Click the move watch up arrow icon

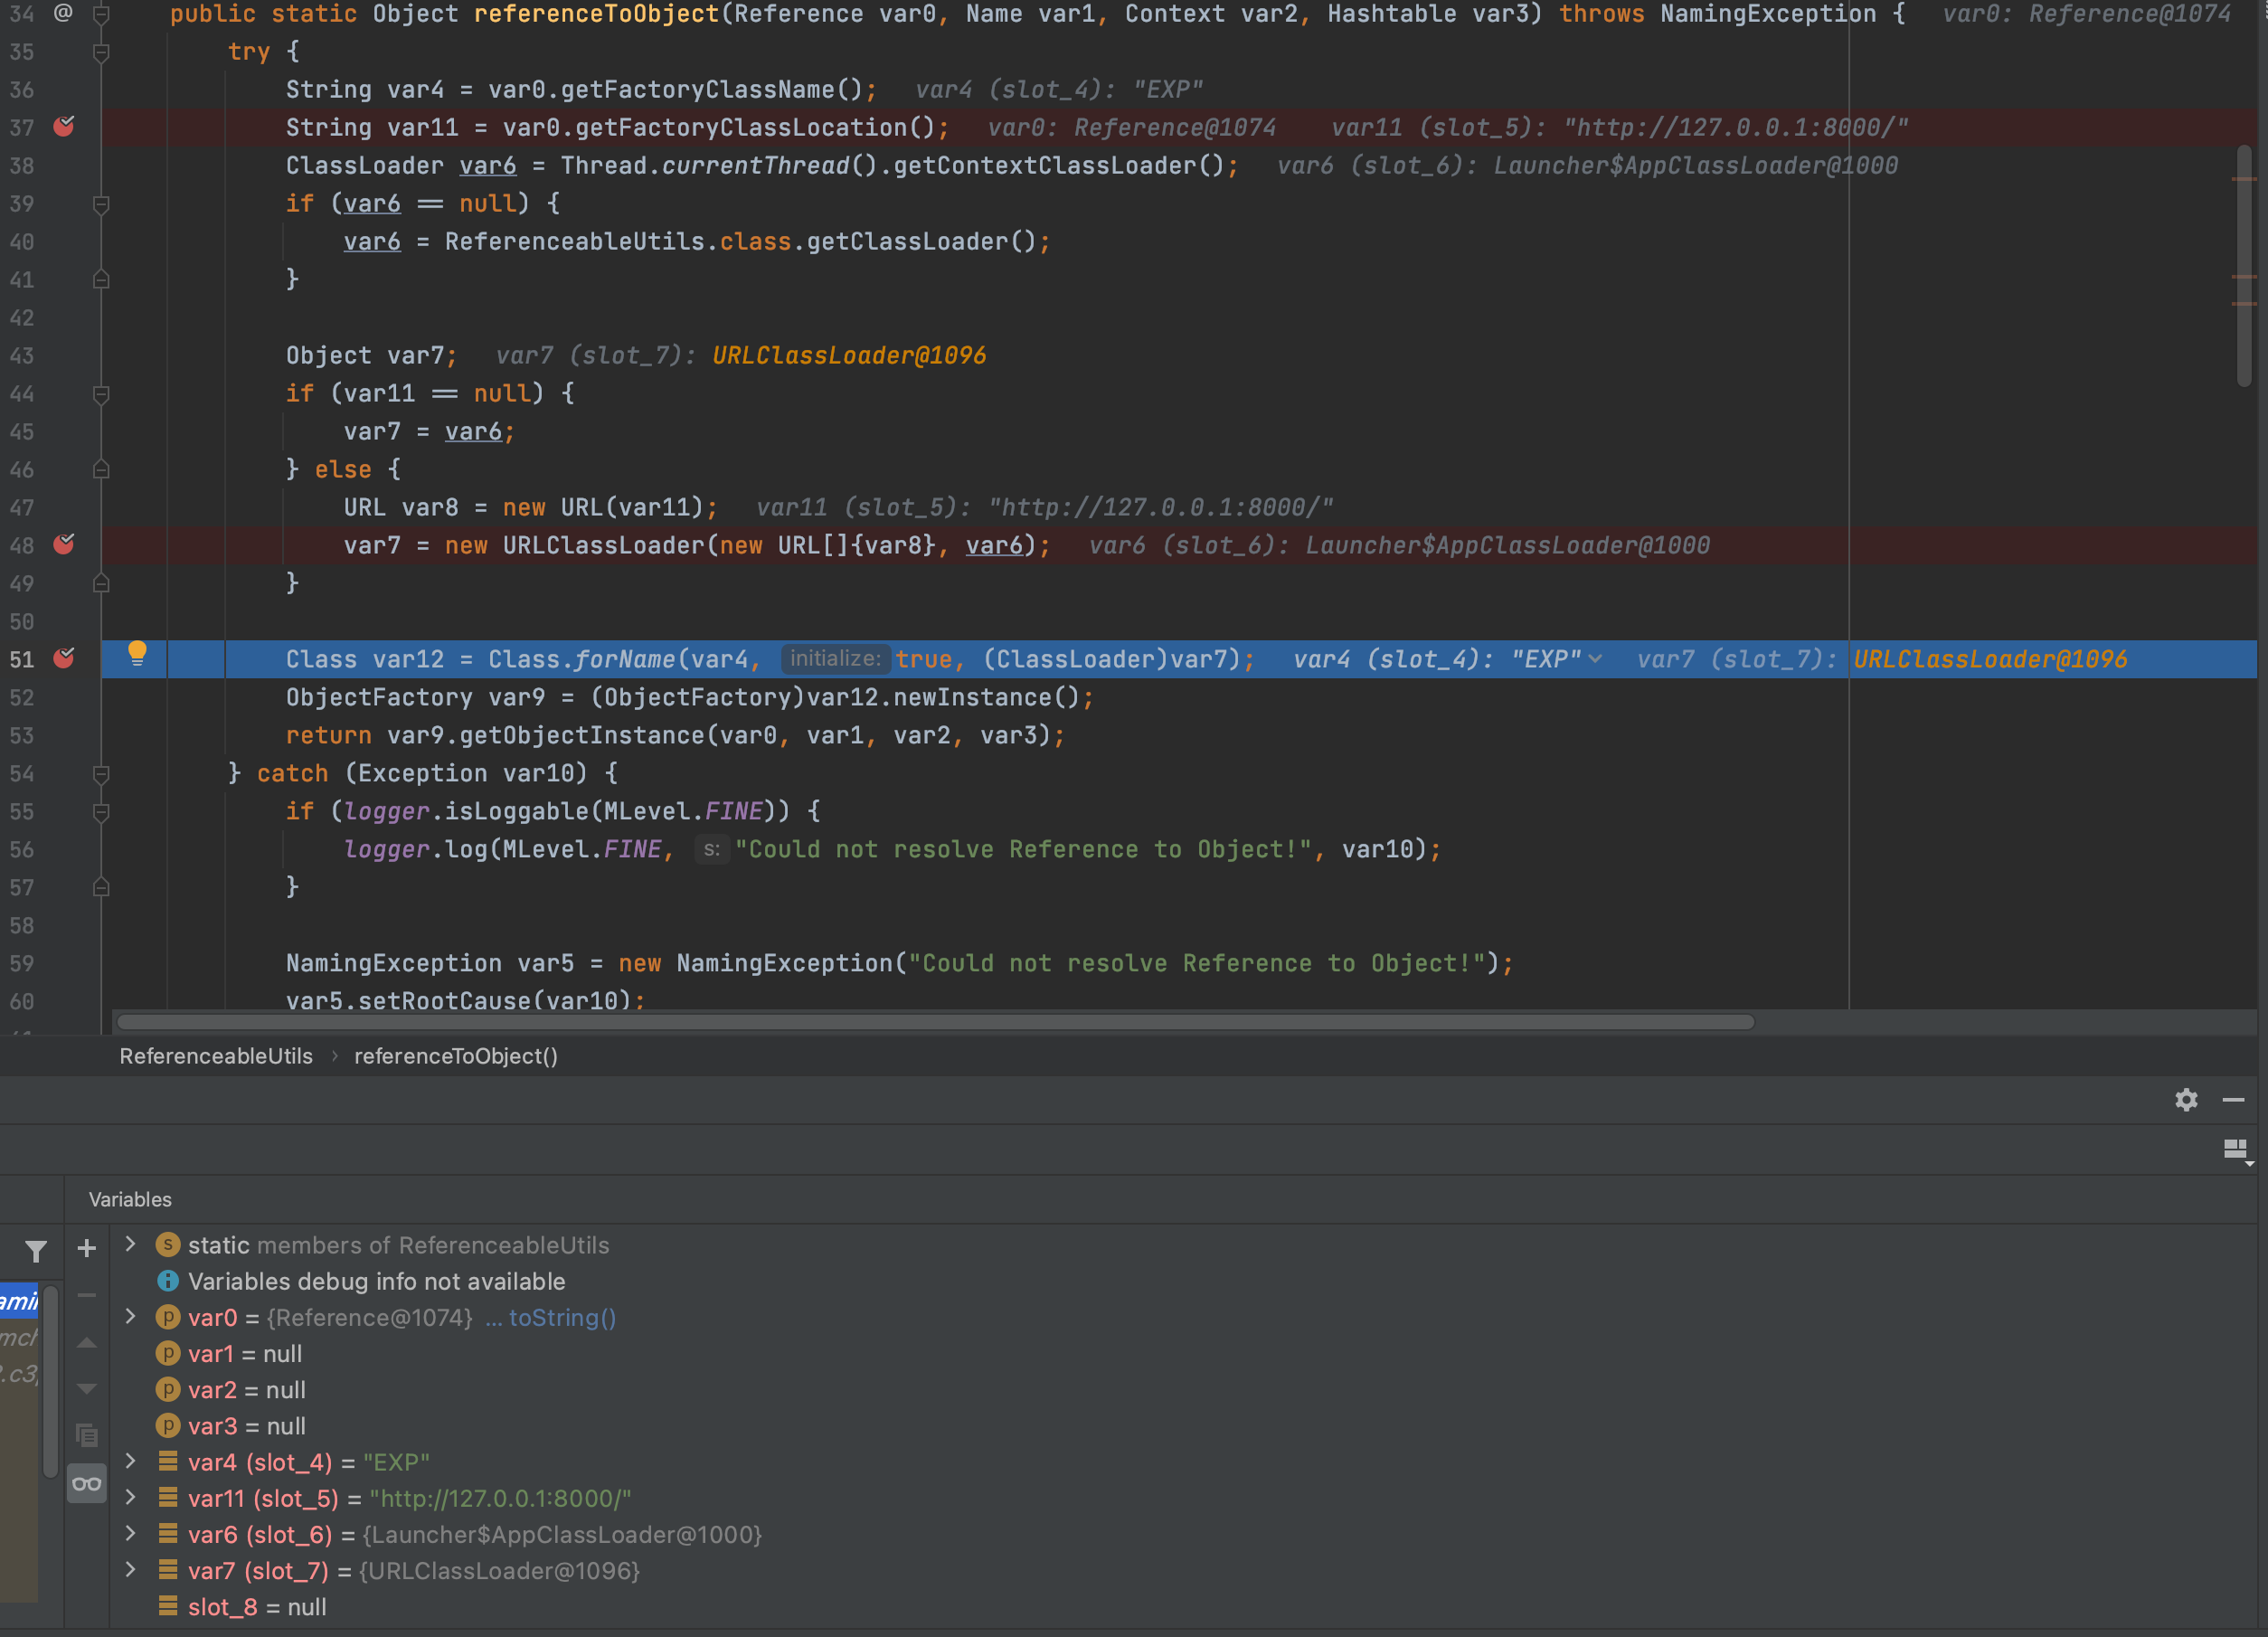[x=87, y=1343]
